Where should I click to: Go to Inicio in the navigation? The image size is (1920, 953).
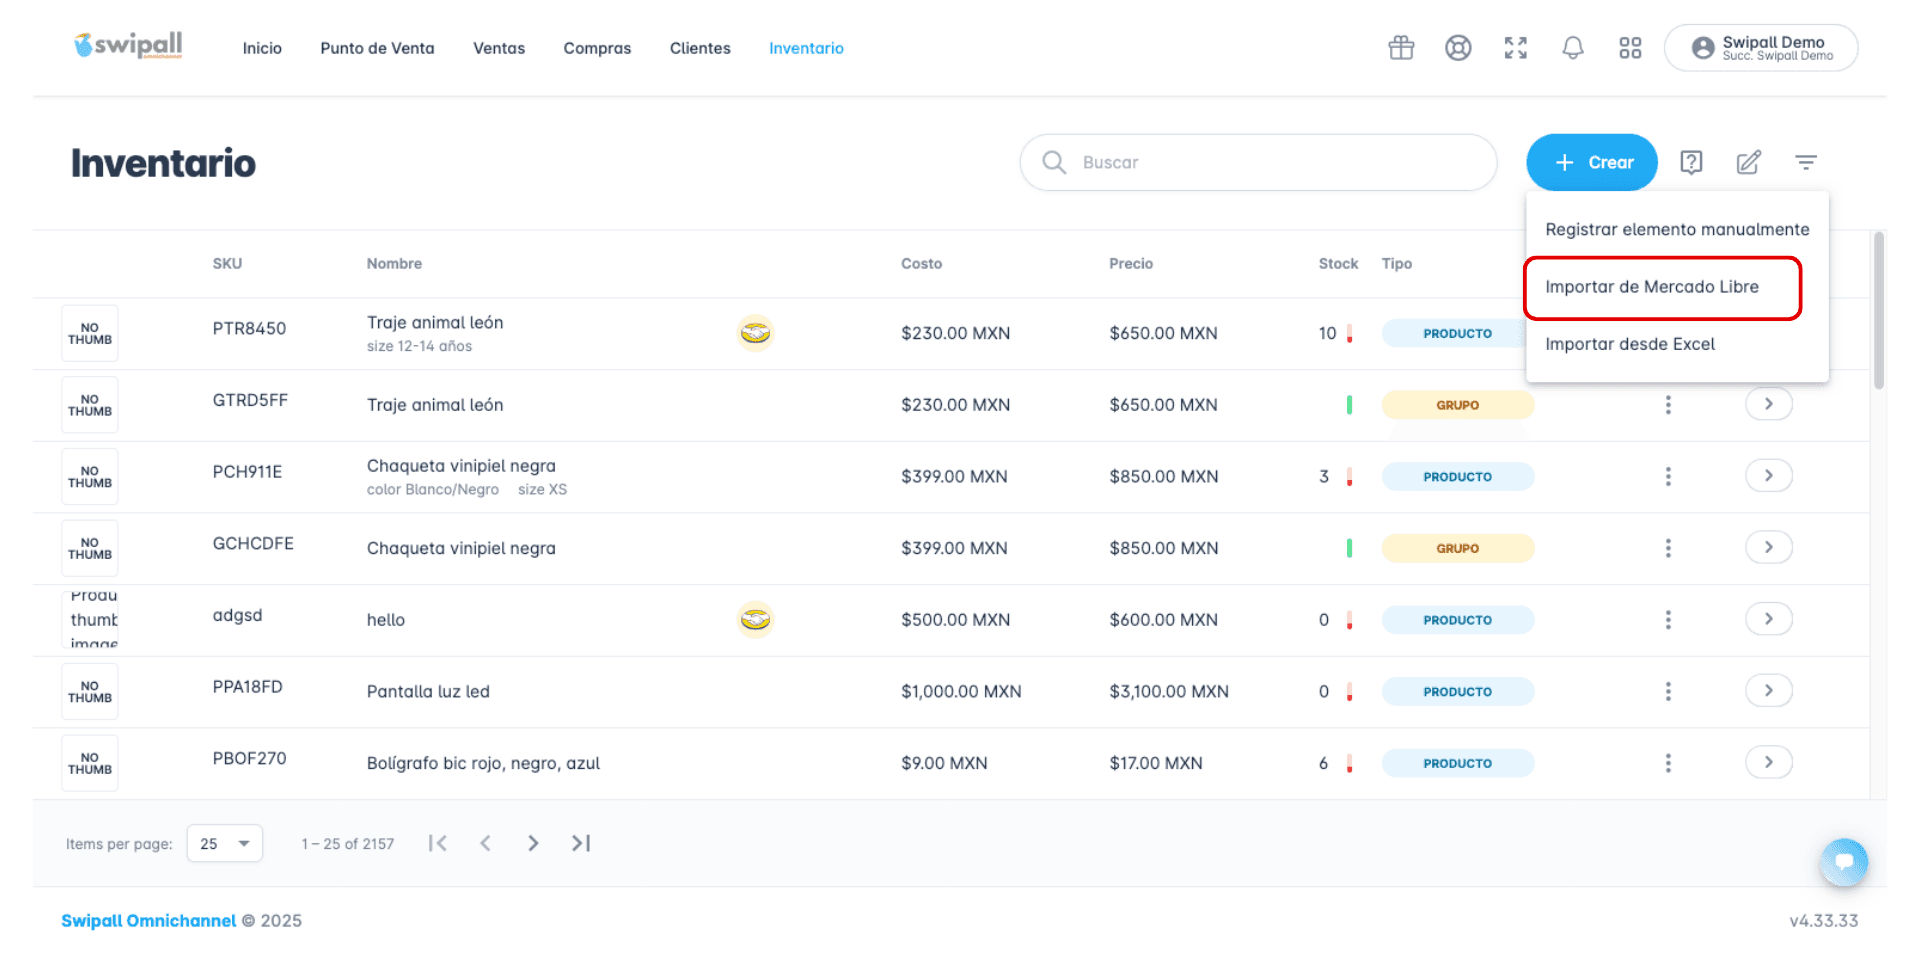262,48
